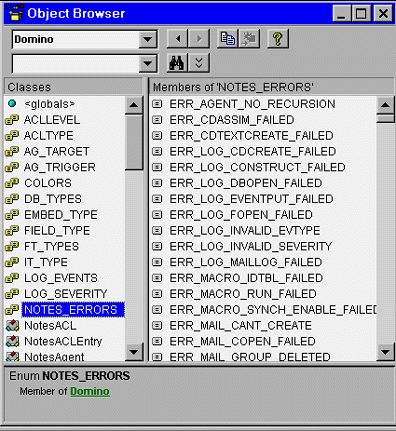Screen dimensions: 396x431
Task: Select highlighted NOTES_ERRORS enum
Action: pos(73,310)
